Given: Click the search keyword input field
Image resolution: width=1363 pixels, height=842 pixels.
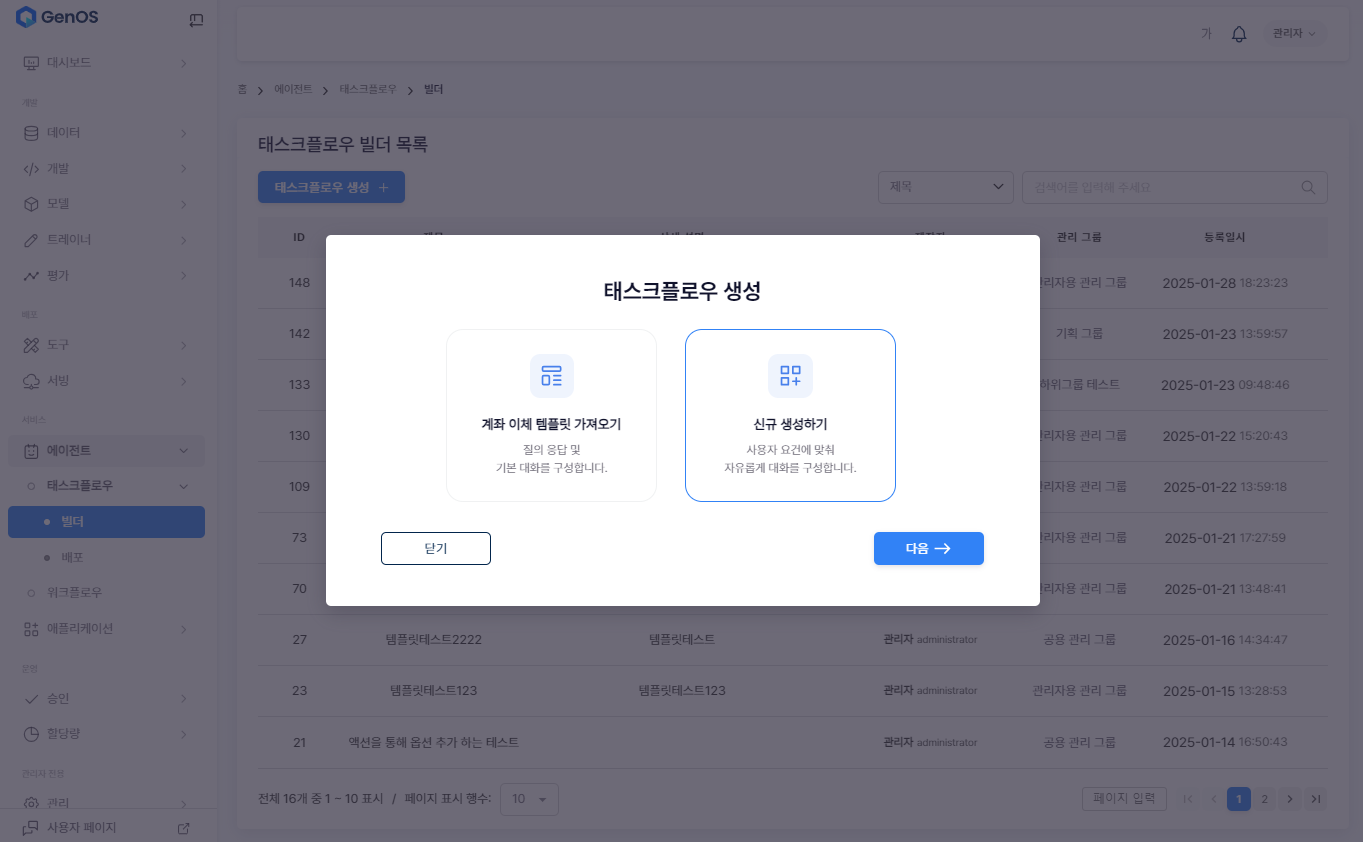Looking at the screenshot, I should [x=1160, y=187].
